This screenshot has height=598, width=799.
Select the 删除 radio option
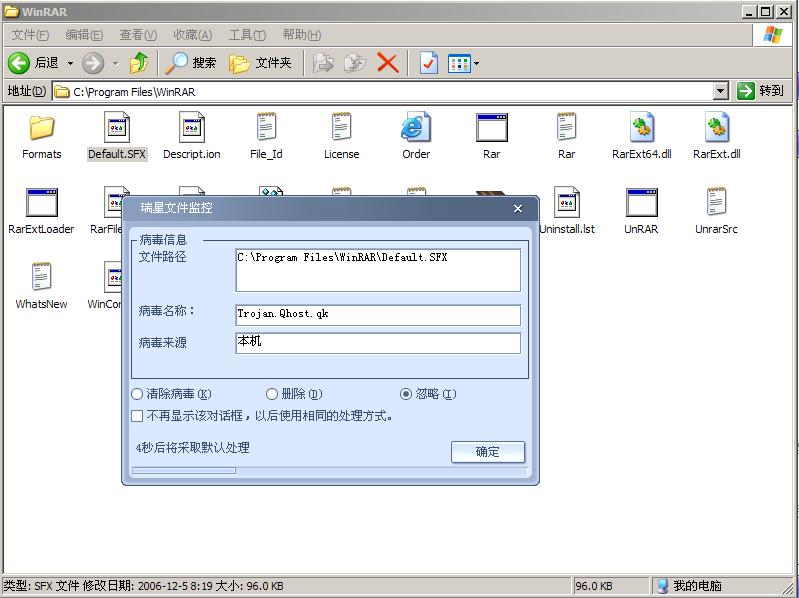(x=272, y=394)
